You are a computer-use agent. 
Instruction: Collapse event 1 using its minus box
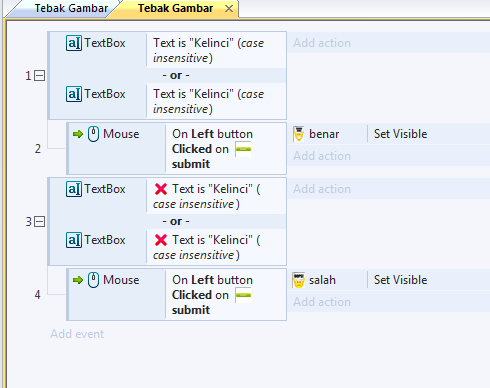[40, 76]
